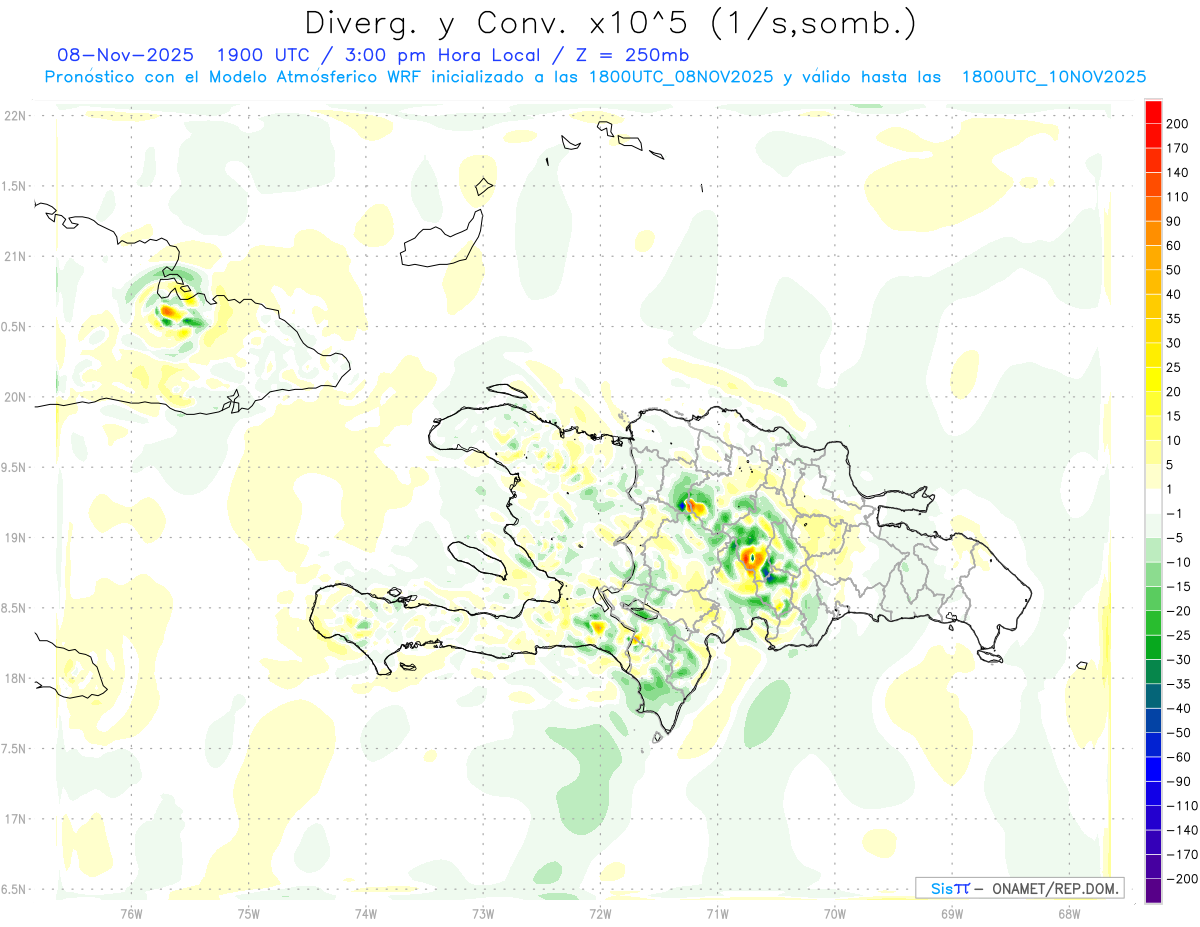Click the "73W" longitude label
The image size is (1200, 927).
click(x=483, y=914)
